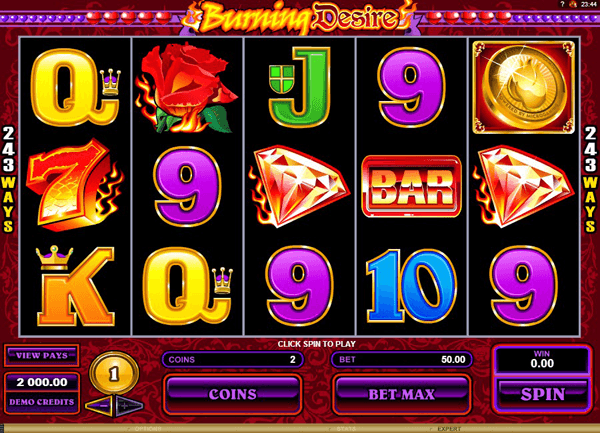This screenshot has height=433, width=600.
Task: Click the BET MAX button
Action: coord(401,394)
